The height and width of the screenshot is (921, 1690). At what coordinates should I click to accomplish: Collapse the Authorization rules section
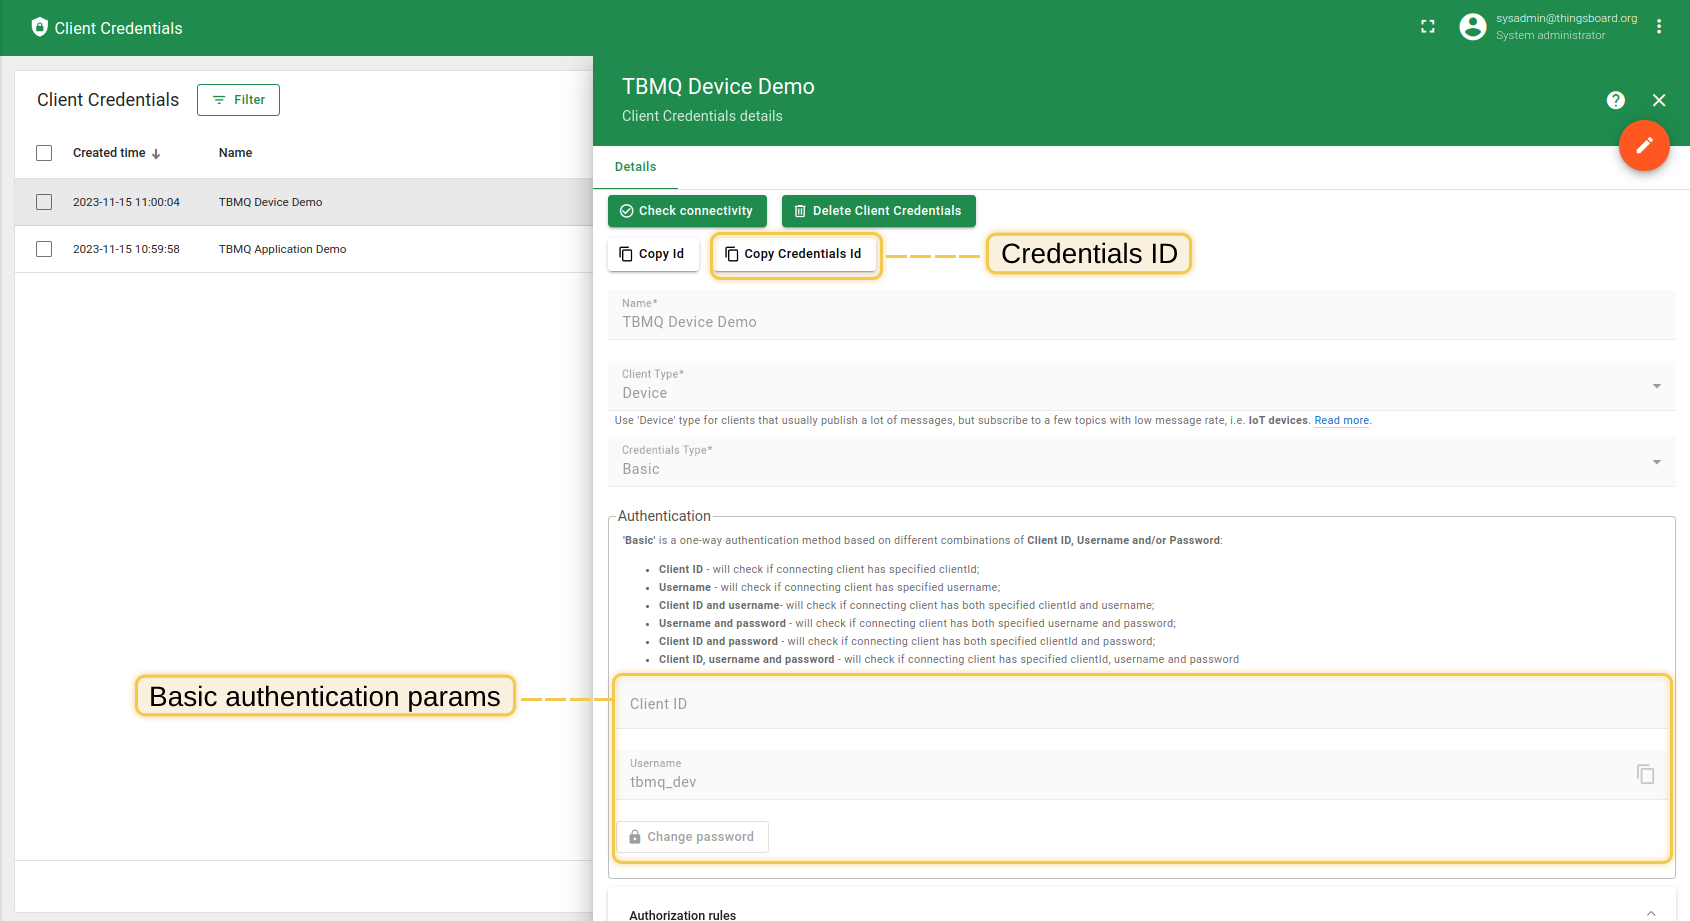[x=1651, y=913]
